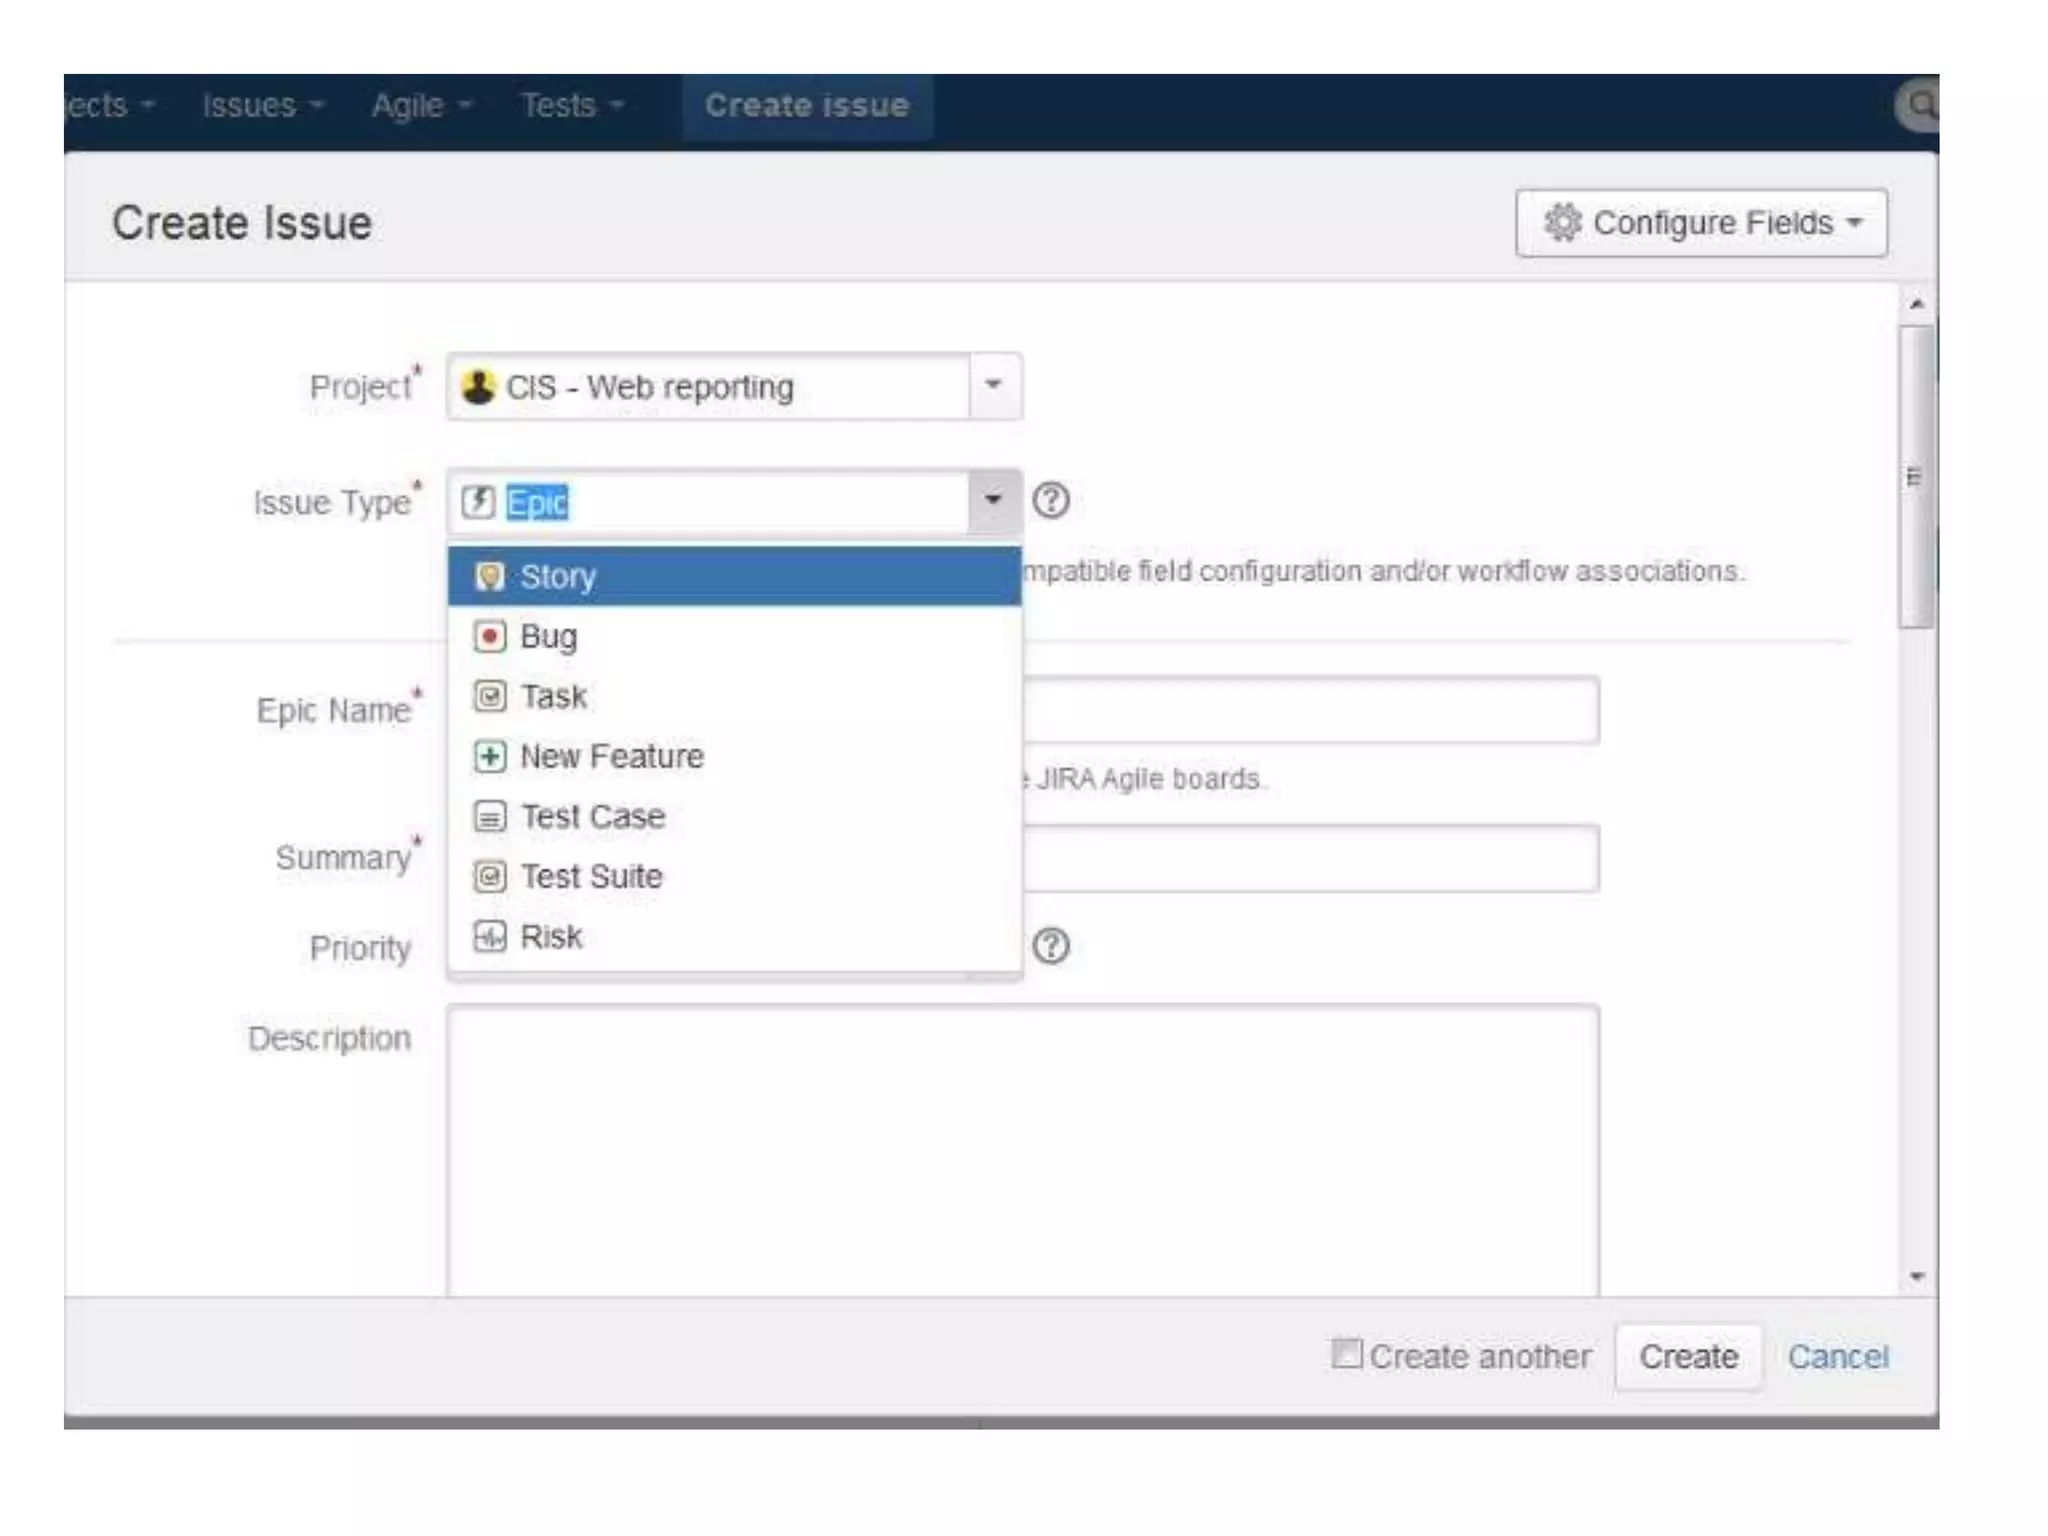Click the Cancel link
The width and height of the screenshot is (2048, 1536).
pyautogui.click(x=1837, y=1357)
